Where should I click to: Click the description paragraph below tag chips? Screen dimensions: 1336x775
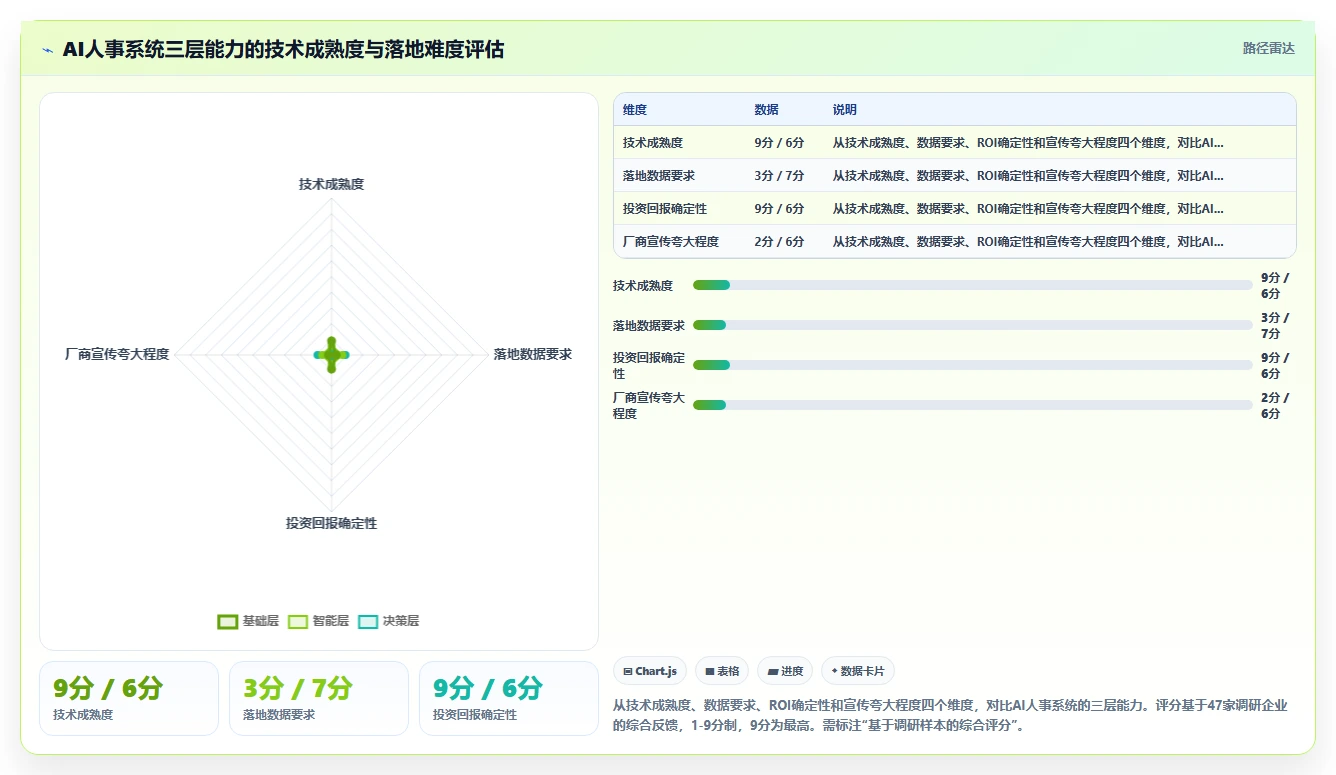point(950,715)
